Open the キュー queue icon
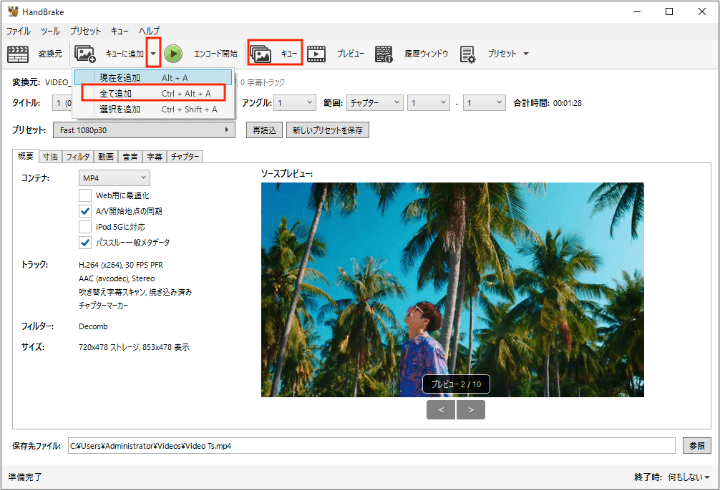720x490 pixels. pyautogui.click(x=261, y=53)
